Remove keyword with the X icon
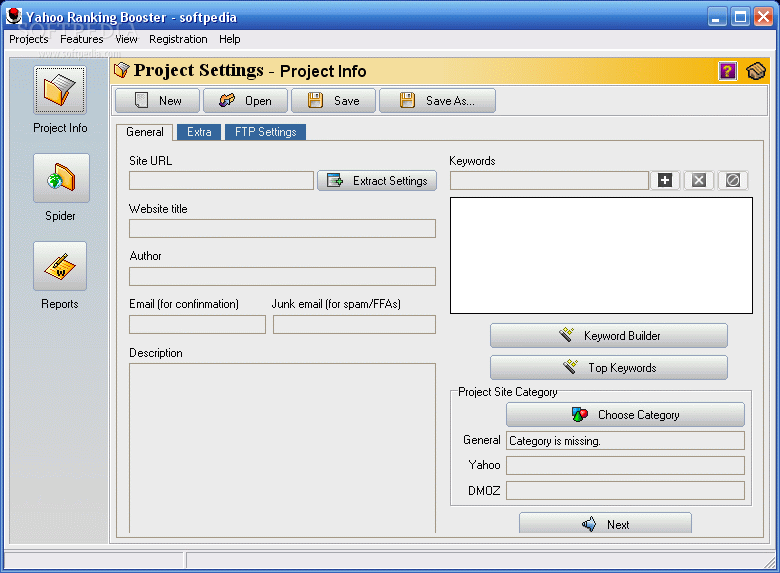 coord(699,180)
